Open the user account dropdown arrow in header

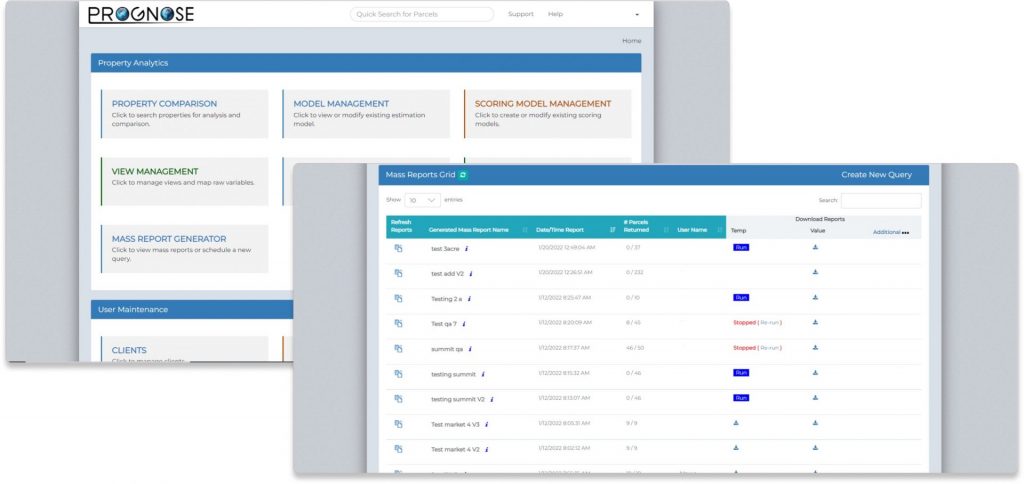point(637,15)
